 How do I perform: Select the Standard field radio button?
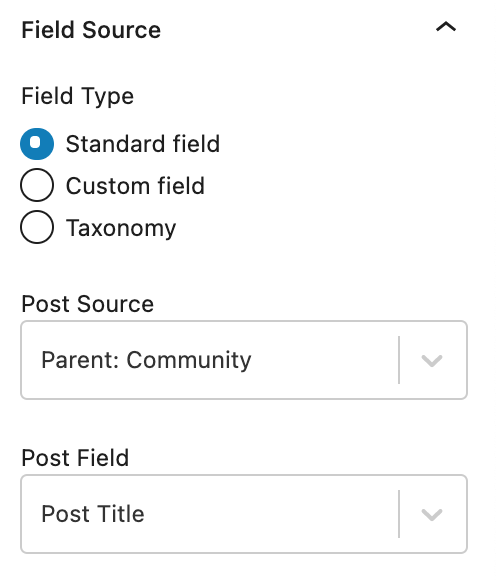tap(37, 144)
